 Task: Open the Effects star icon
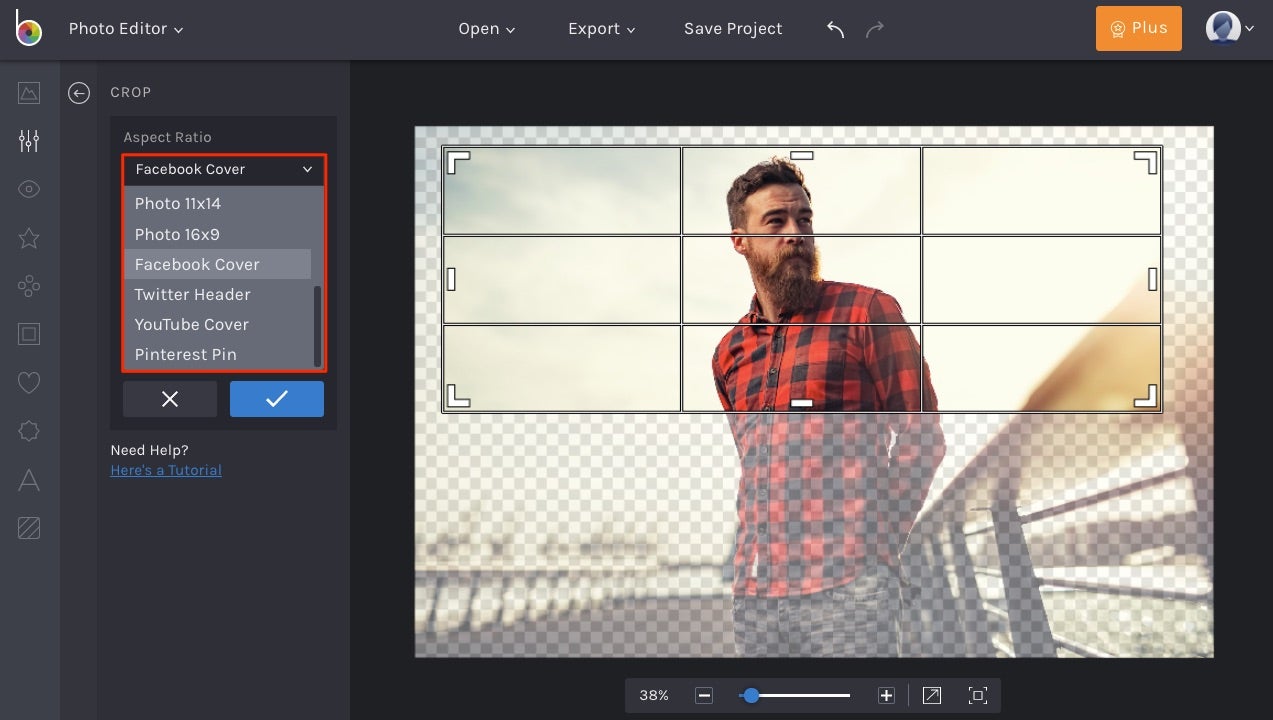tap(29, 238)
